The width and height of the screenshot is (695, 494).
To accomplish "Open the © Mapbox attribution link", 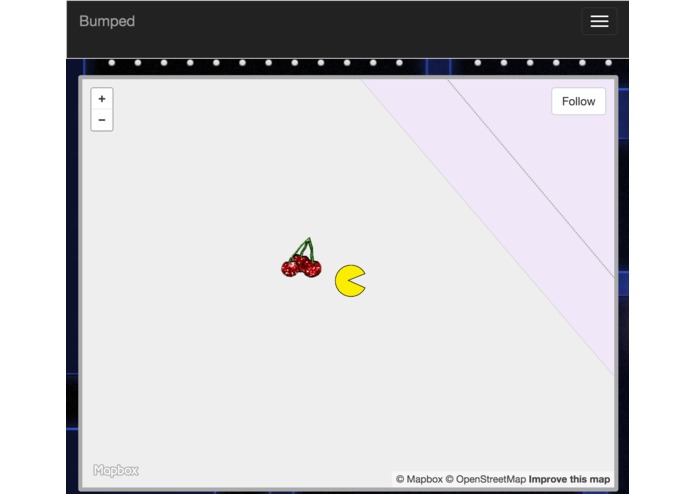I will click(x=419, y=479).
